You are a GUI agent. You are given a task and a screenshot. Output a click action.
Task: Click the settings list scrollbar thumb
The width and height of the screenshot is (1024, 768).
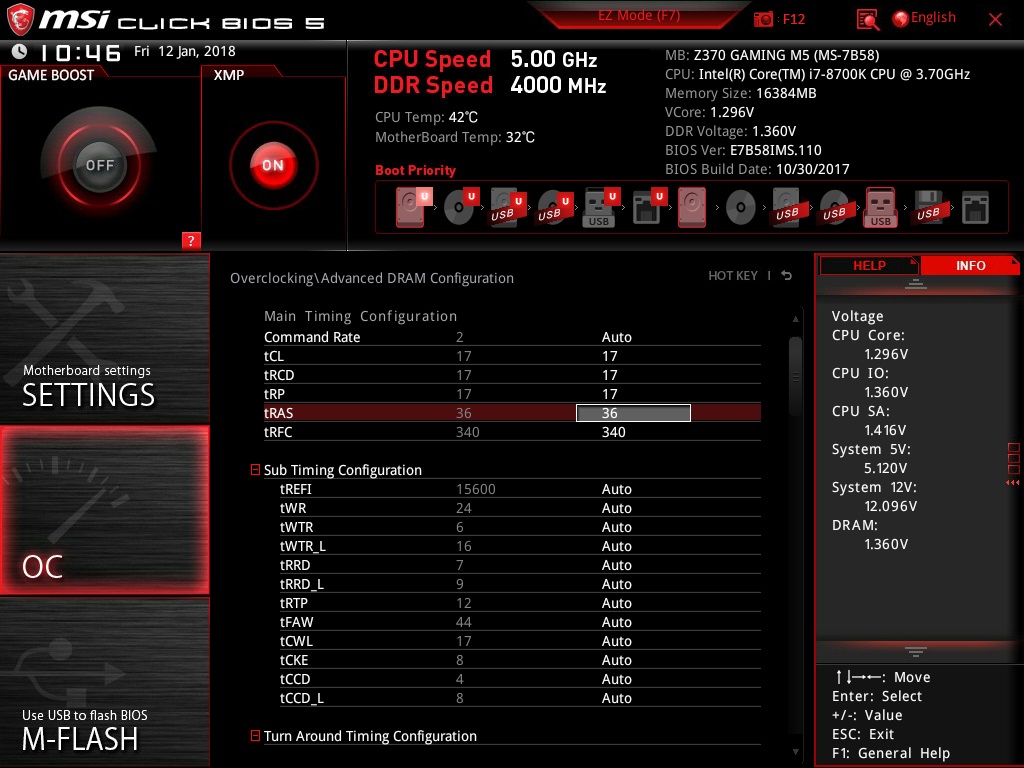tap(795, 376)
